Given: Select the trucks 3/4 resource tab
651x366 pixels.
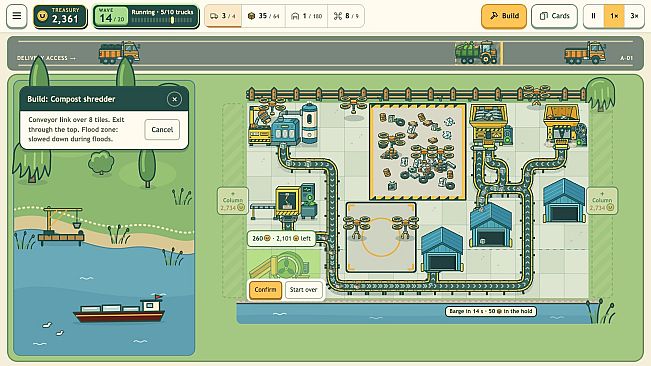Looking at the screenshot, I should (223, 16).
